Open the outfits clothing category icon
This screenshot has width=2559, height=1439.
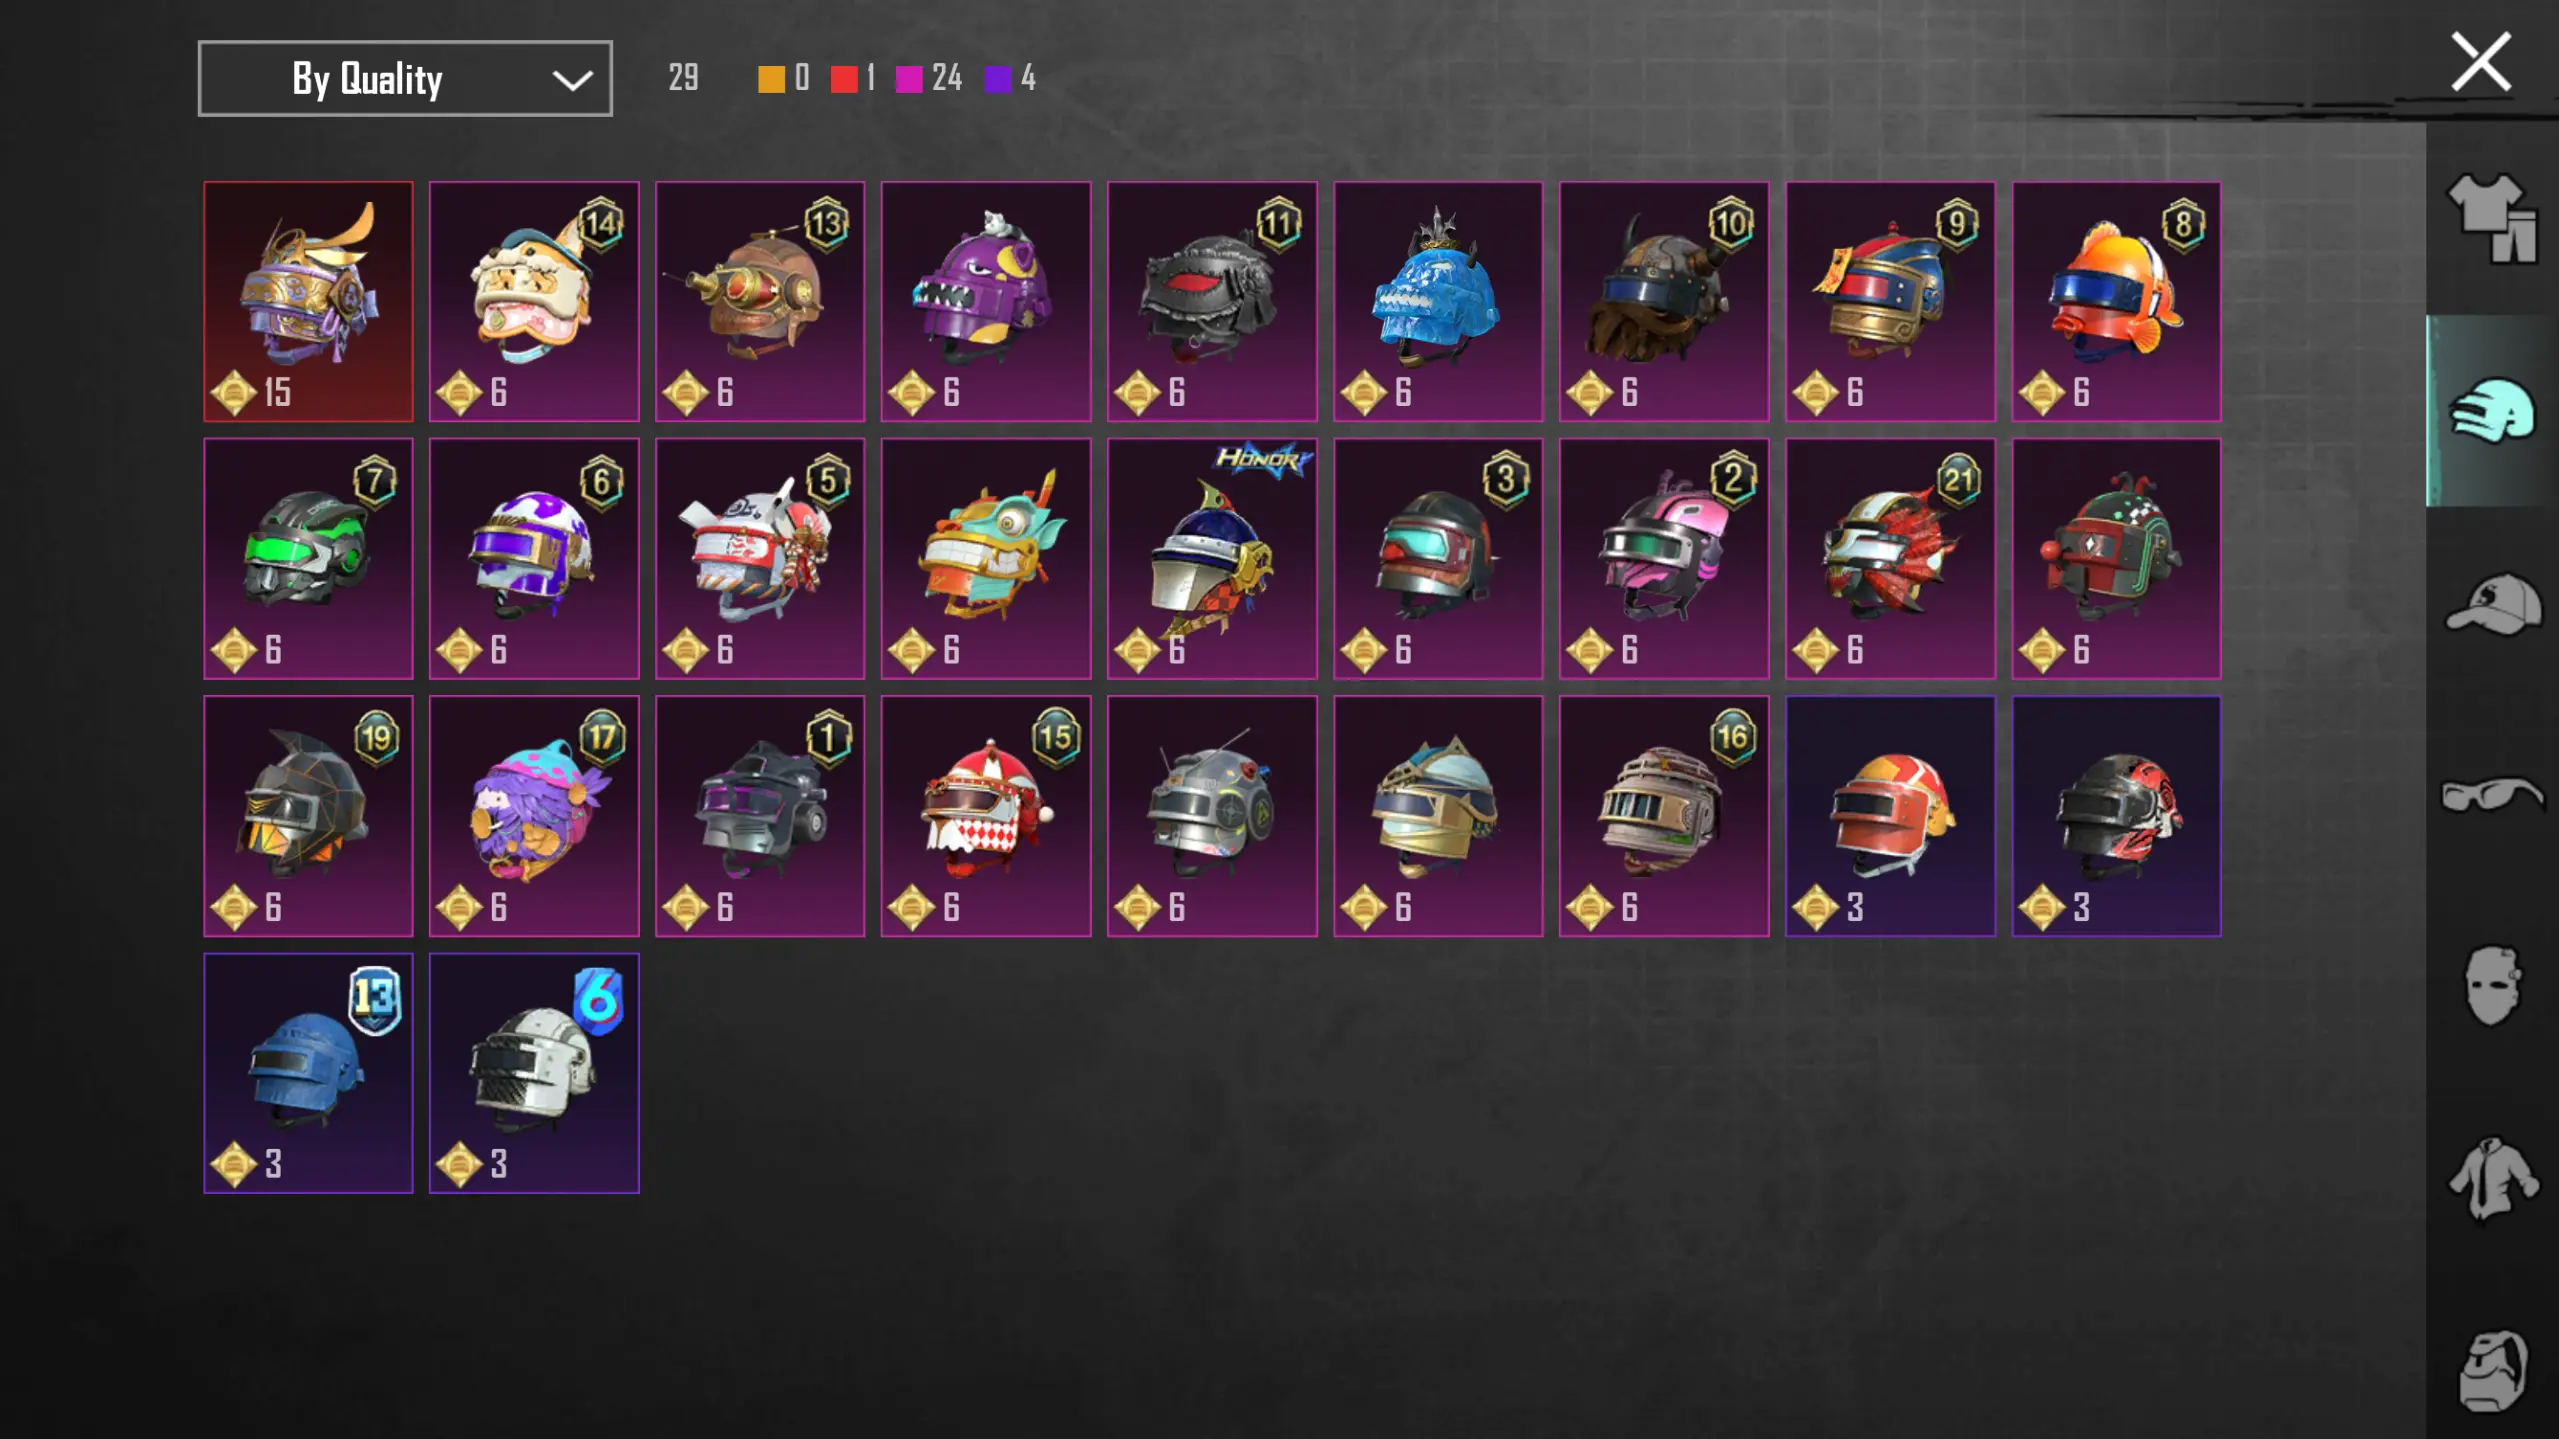pos(2492,218)
